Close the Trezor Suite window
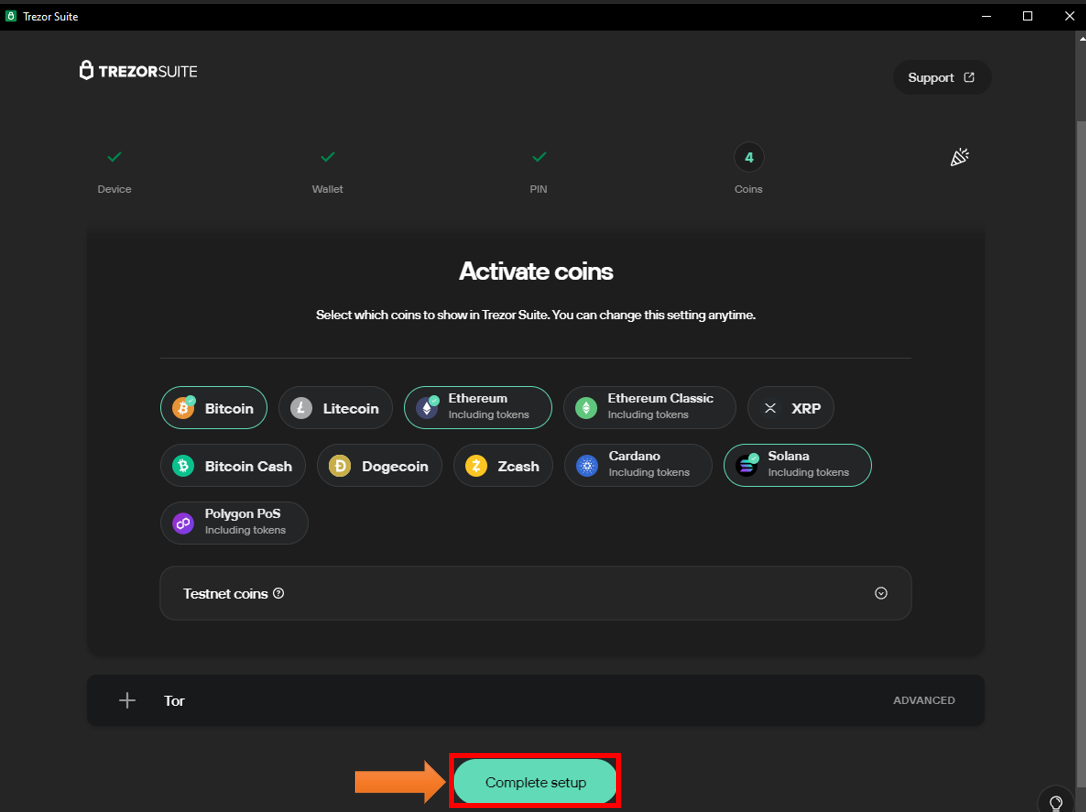Screen dimensions: 1086x812 coord(1069,16)
